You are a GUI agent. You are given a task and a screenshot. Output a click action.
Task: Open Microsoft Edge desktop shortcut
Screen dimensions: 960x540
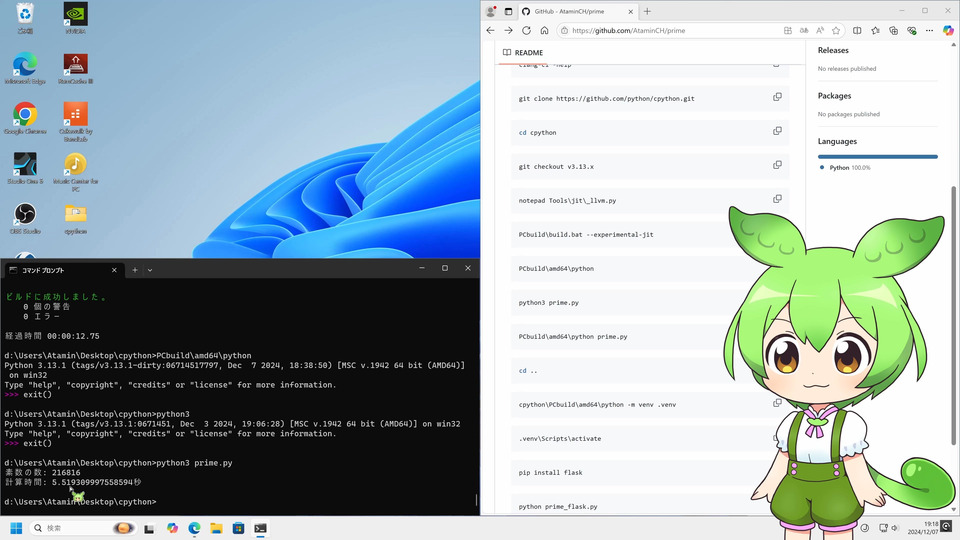pos(25,68)
